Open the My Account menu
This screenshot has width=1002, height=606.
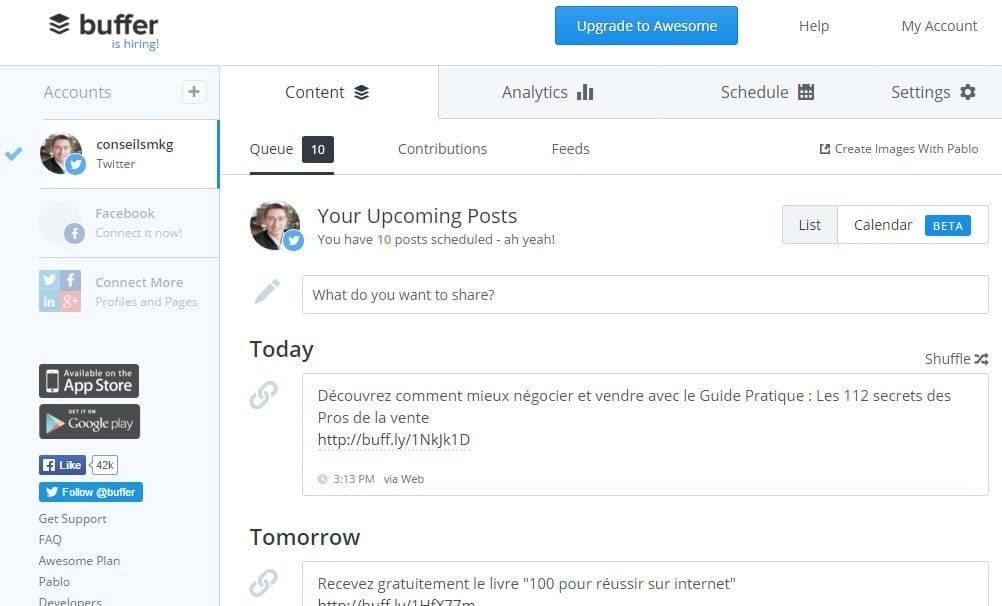(939, 26)
